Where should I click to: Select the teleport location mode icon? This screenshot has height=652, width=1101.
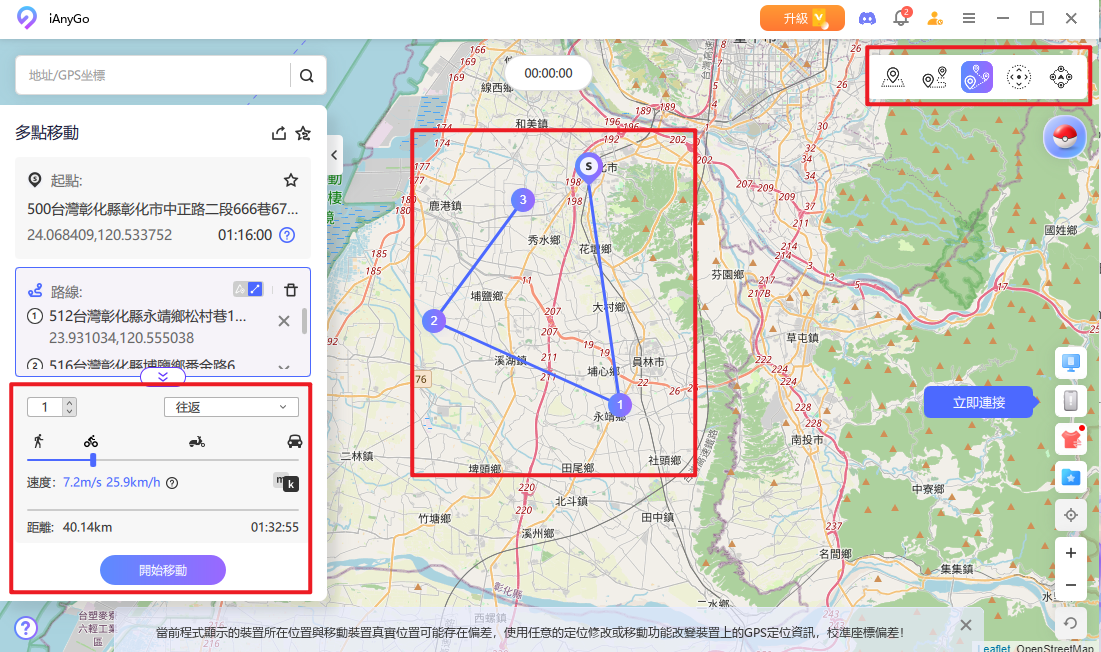click(x=892, y=76)
